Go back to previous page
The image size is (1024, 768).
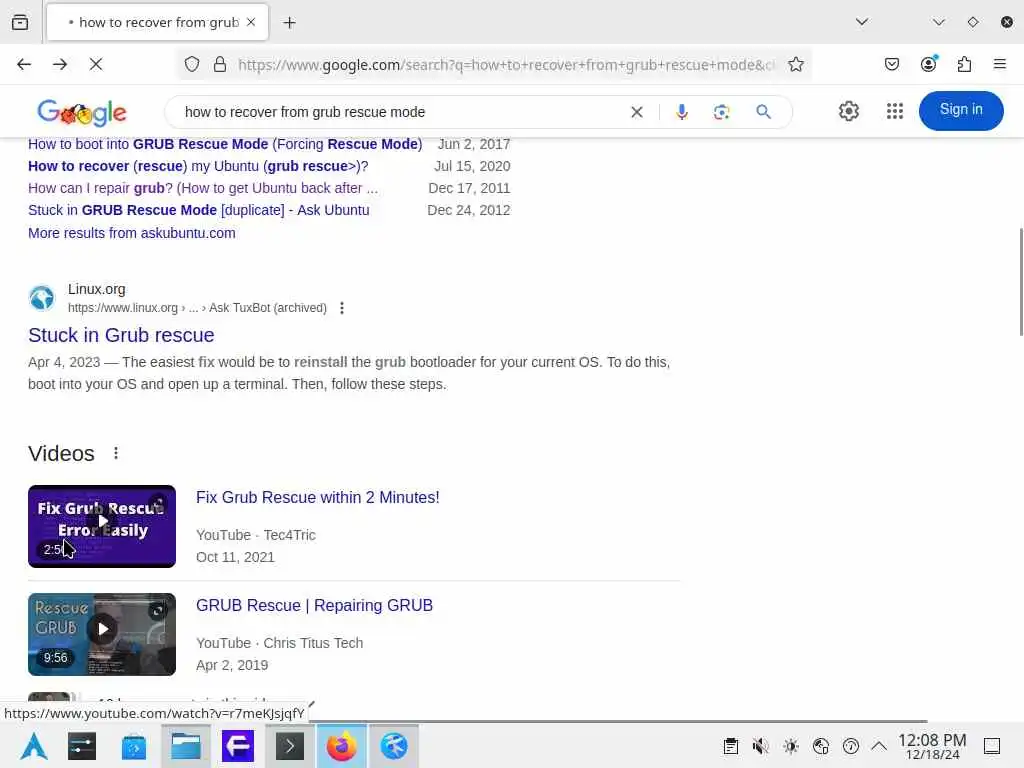coord(24,64)
